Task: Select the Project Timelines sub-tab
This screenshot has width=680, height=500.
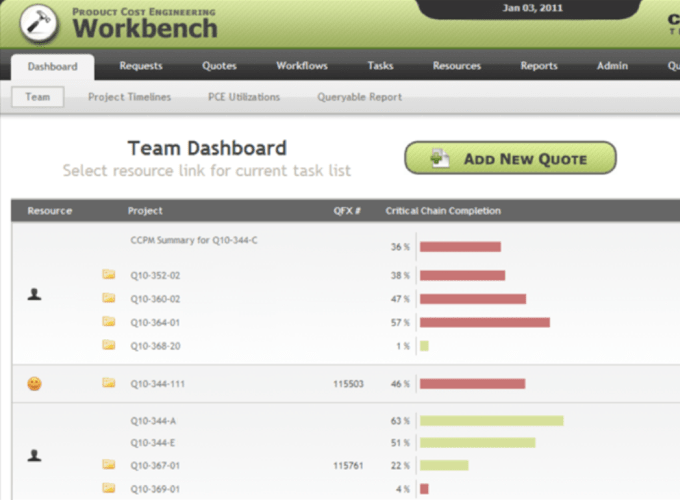Action: [x=129, y=97]
